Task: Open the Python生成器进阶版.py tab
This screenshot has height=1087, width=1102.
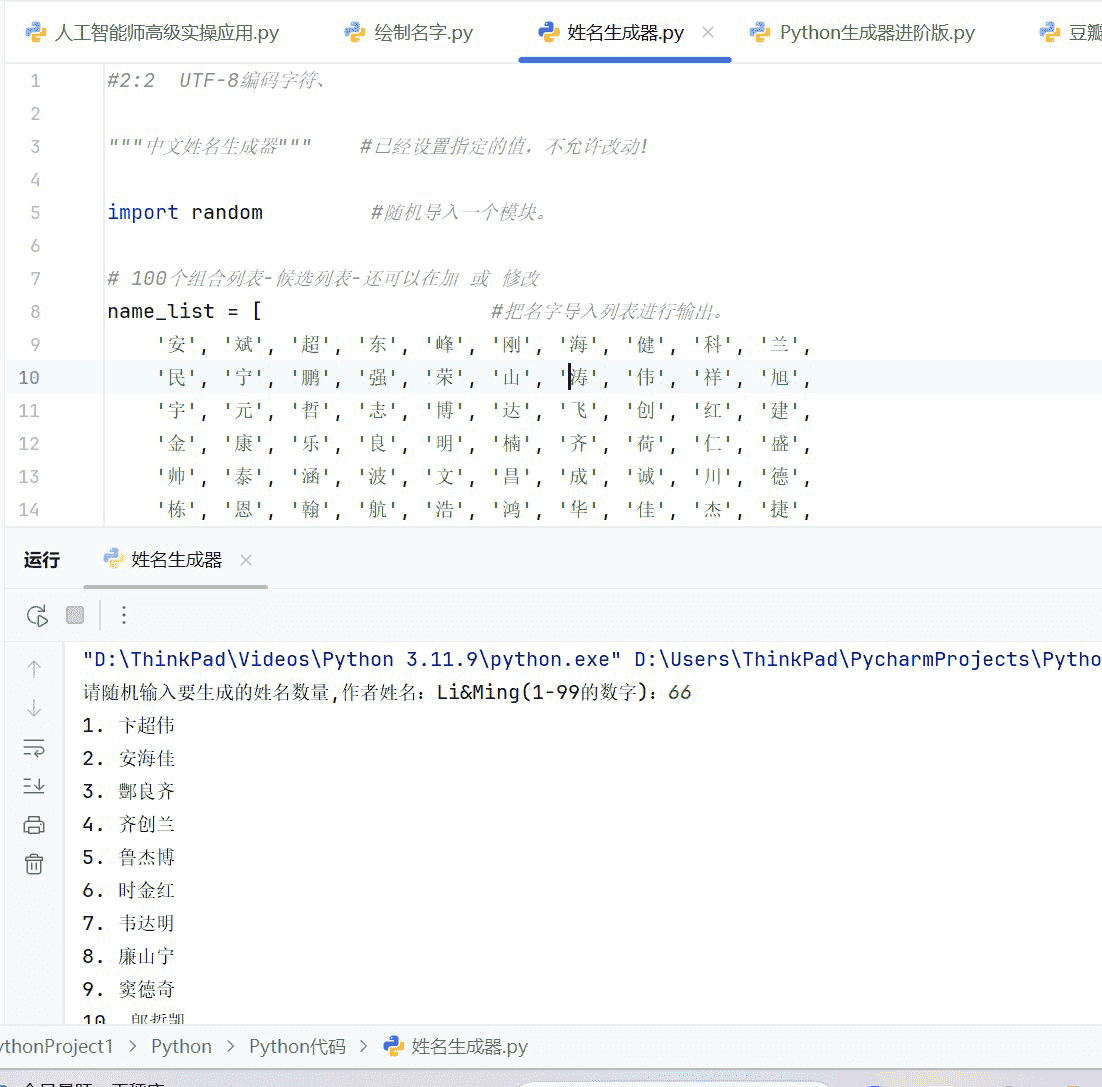Action: (x=862, y=32)
